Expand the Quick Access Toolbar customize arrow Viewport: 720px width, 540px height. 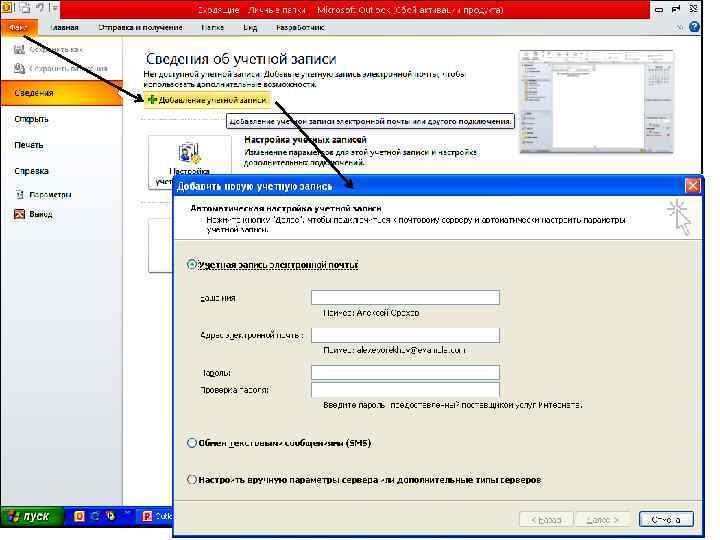point(55,8)
